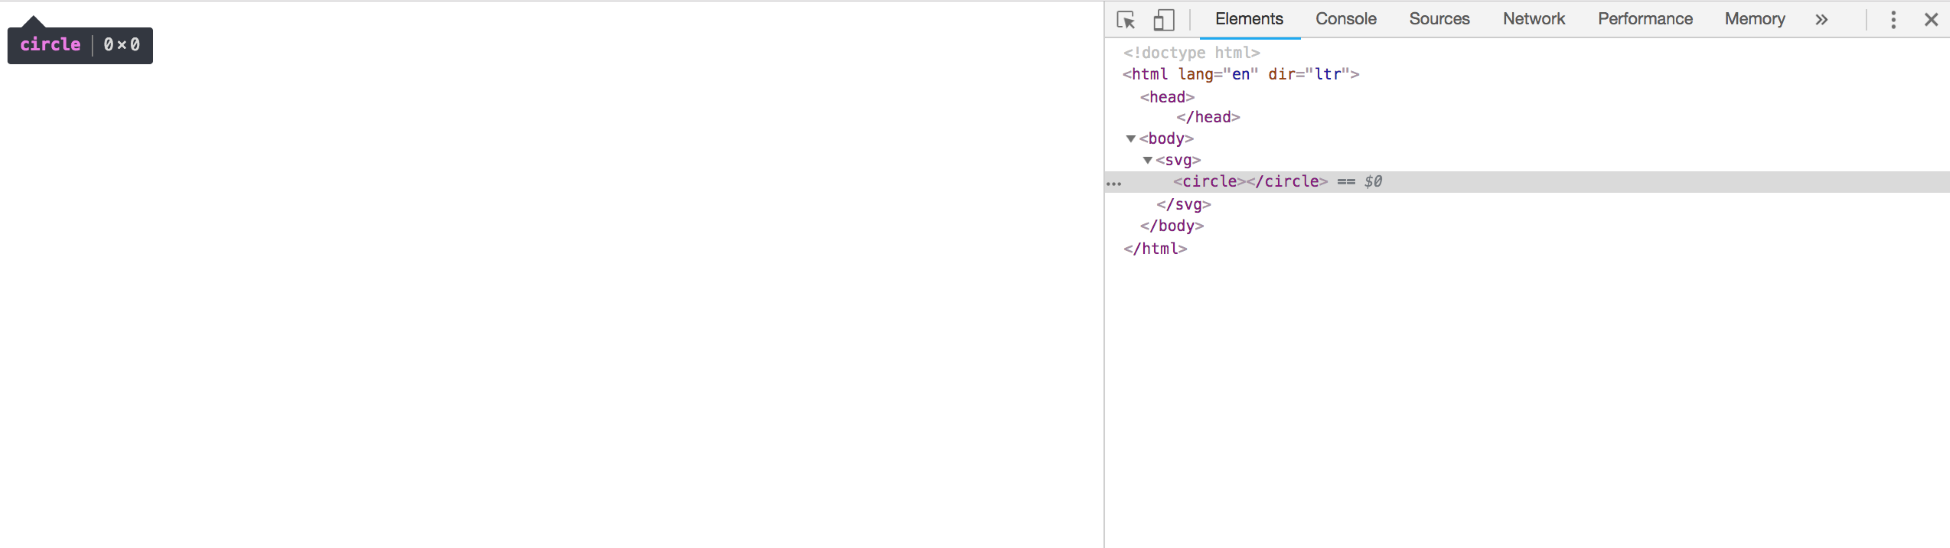
Task: Close the DevTools panel
Action: [x=1931, y=20]
